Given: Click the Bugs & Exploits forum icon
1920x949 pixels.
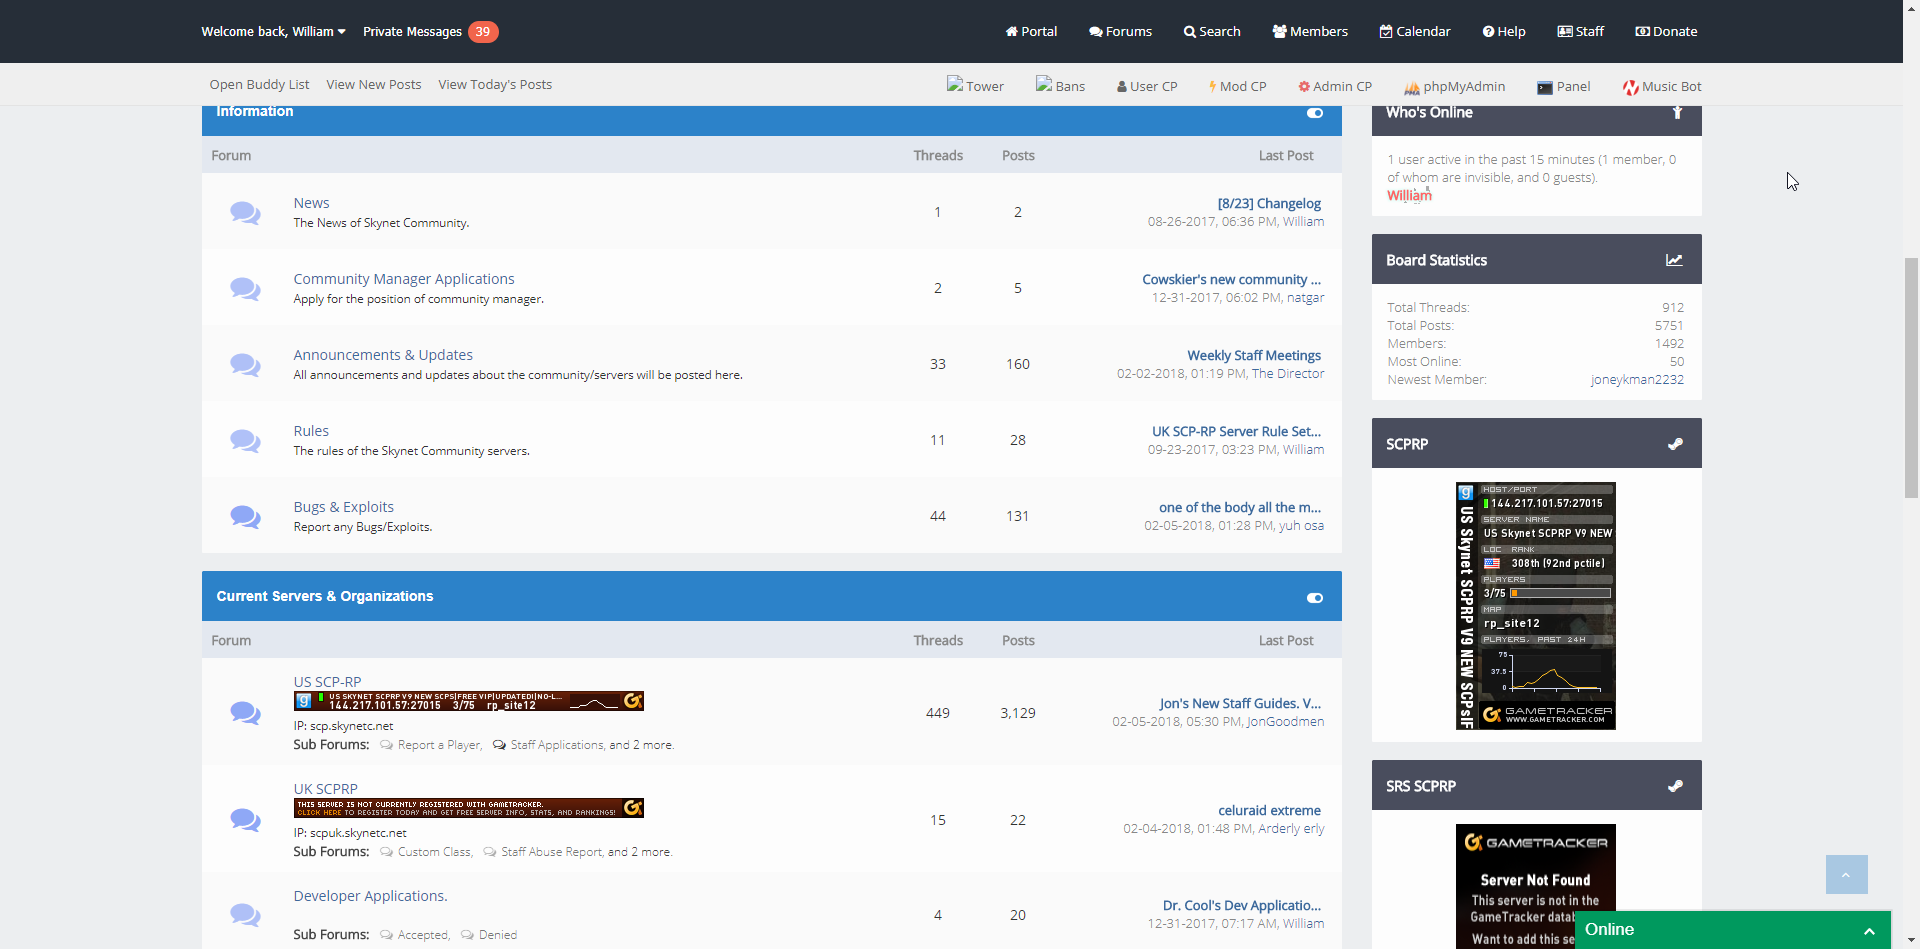Looking at the screenshot, I should pyautogui.click(x=245, y=516).
